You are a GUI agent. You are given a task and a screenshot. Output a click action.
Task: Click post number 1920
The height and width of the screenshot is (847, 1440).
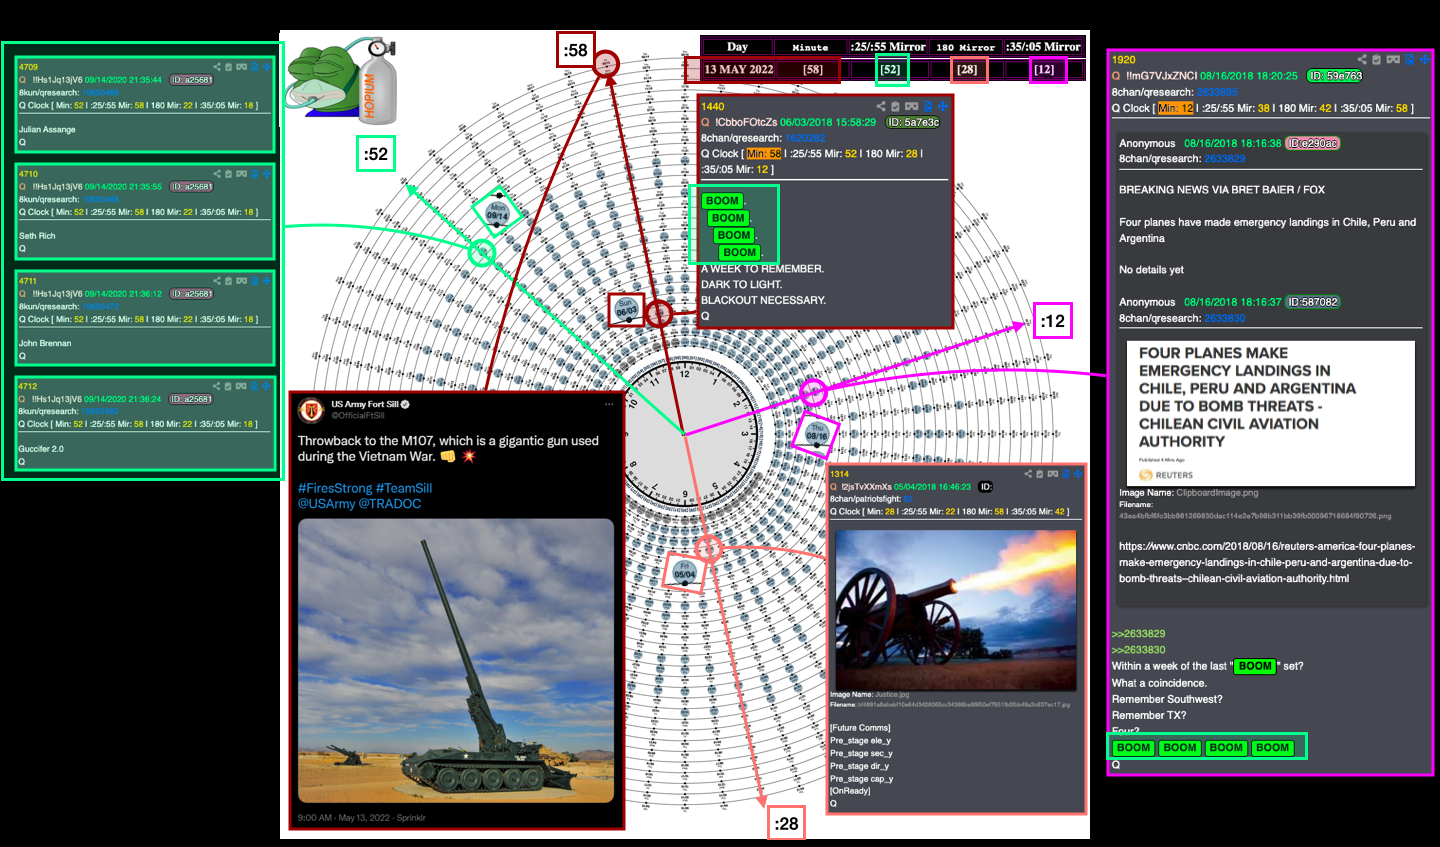tap(1124, 60)
